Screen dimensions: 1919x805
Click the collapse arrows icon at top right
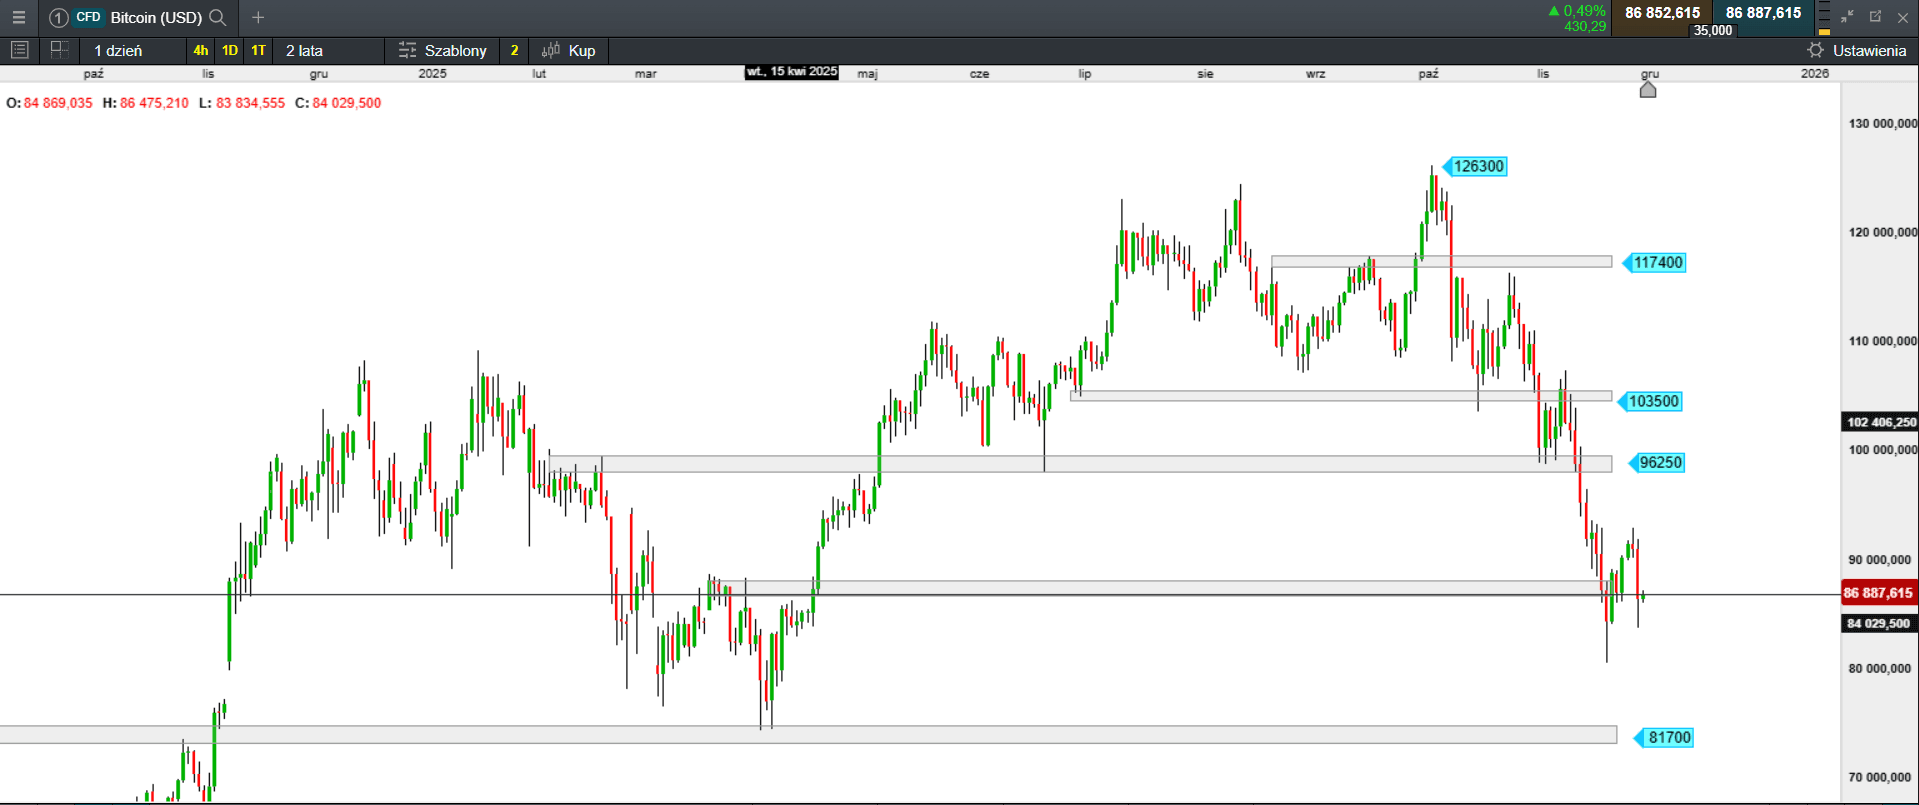[x=1847, y=17]
